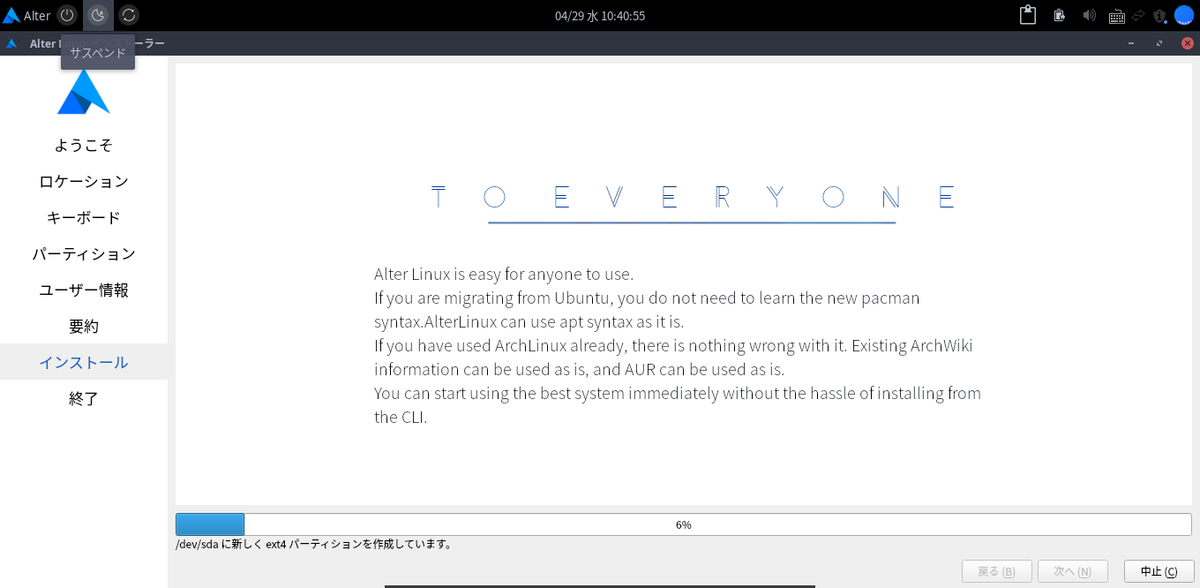This screenshot has width=1200, height=588.
Task: Select the ようこそ step in sidebar
Action: [84, 145]
